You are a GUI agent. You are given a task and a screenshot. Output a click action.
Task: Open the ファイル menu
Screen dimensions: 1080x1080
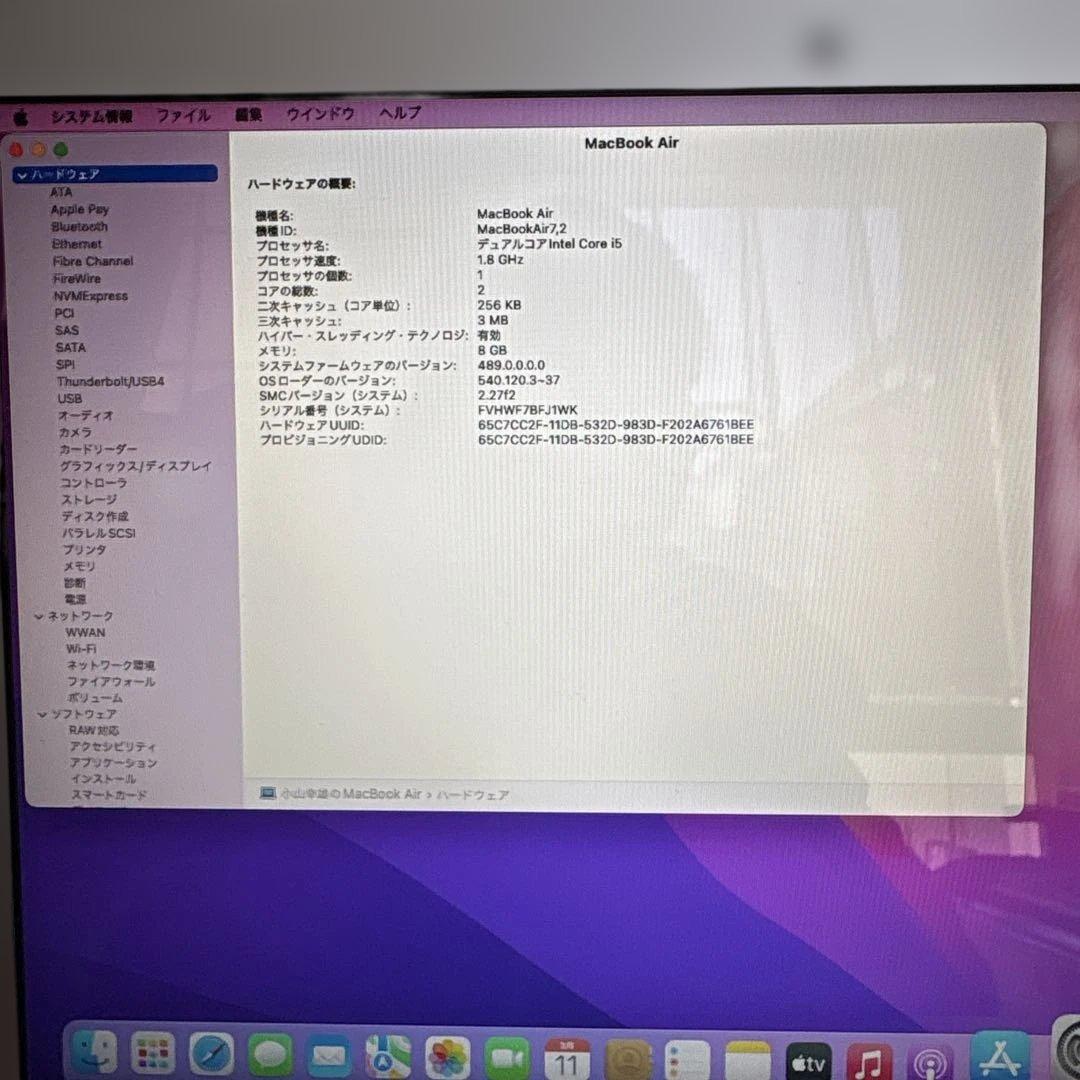tap(183, 114)
